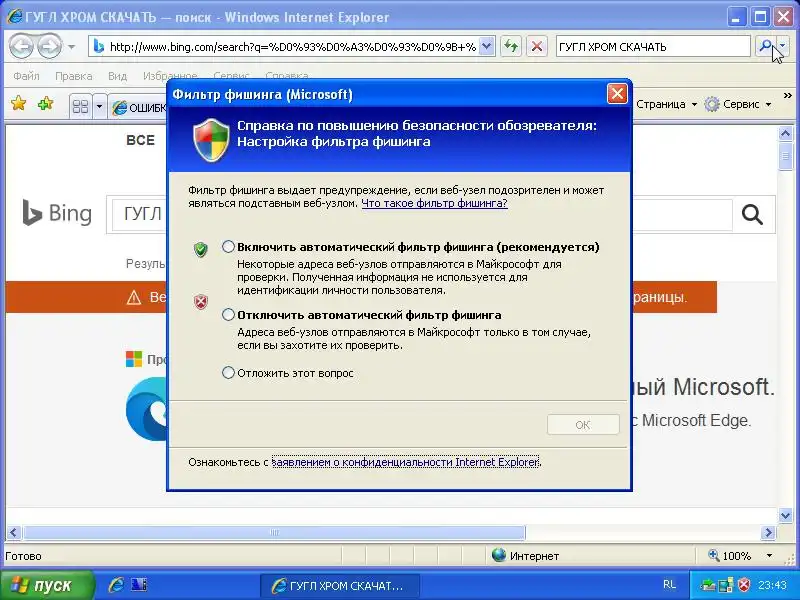Click the Back navigation arrow button
Image resolution: width=800 pixels, height=600 pixels.
pos(21,46)
